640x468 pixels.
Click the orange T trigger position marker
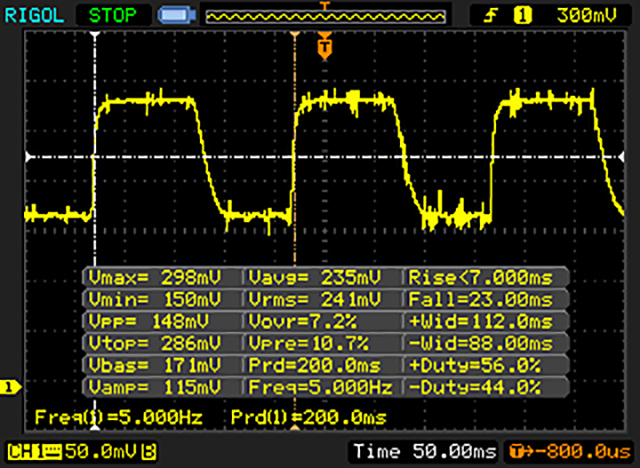click(323, 46)
